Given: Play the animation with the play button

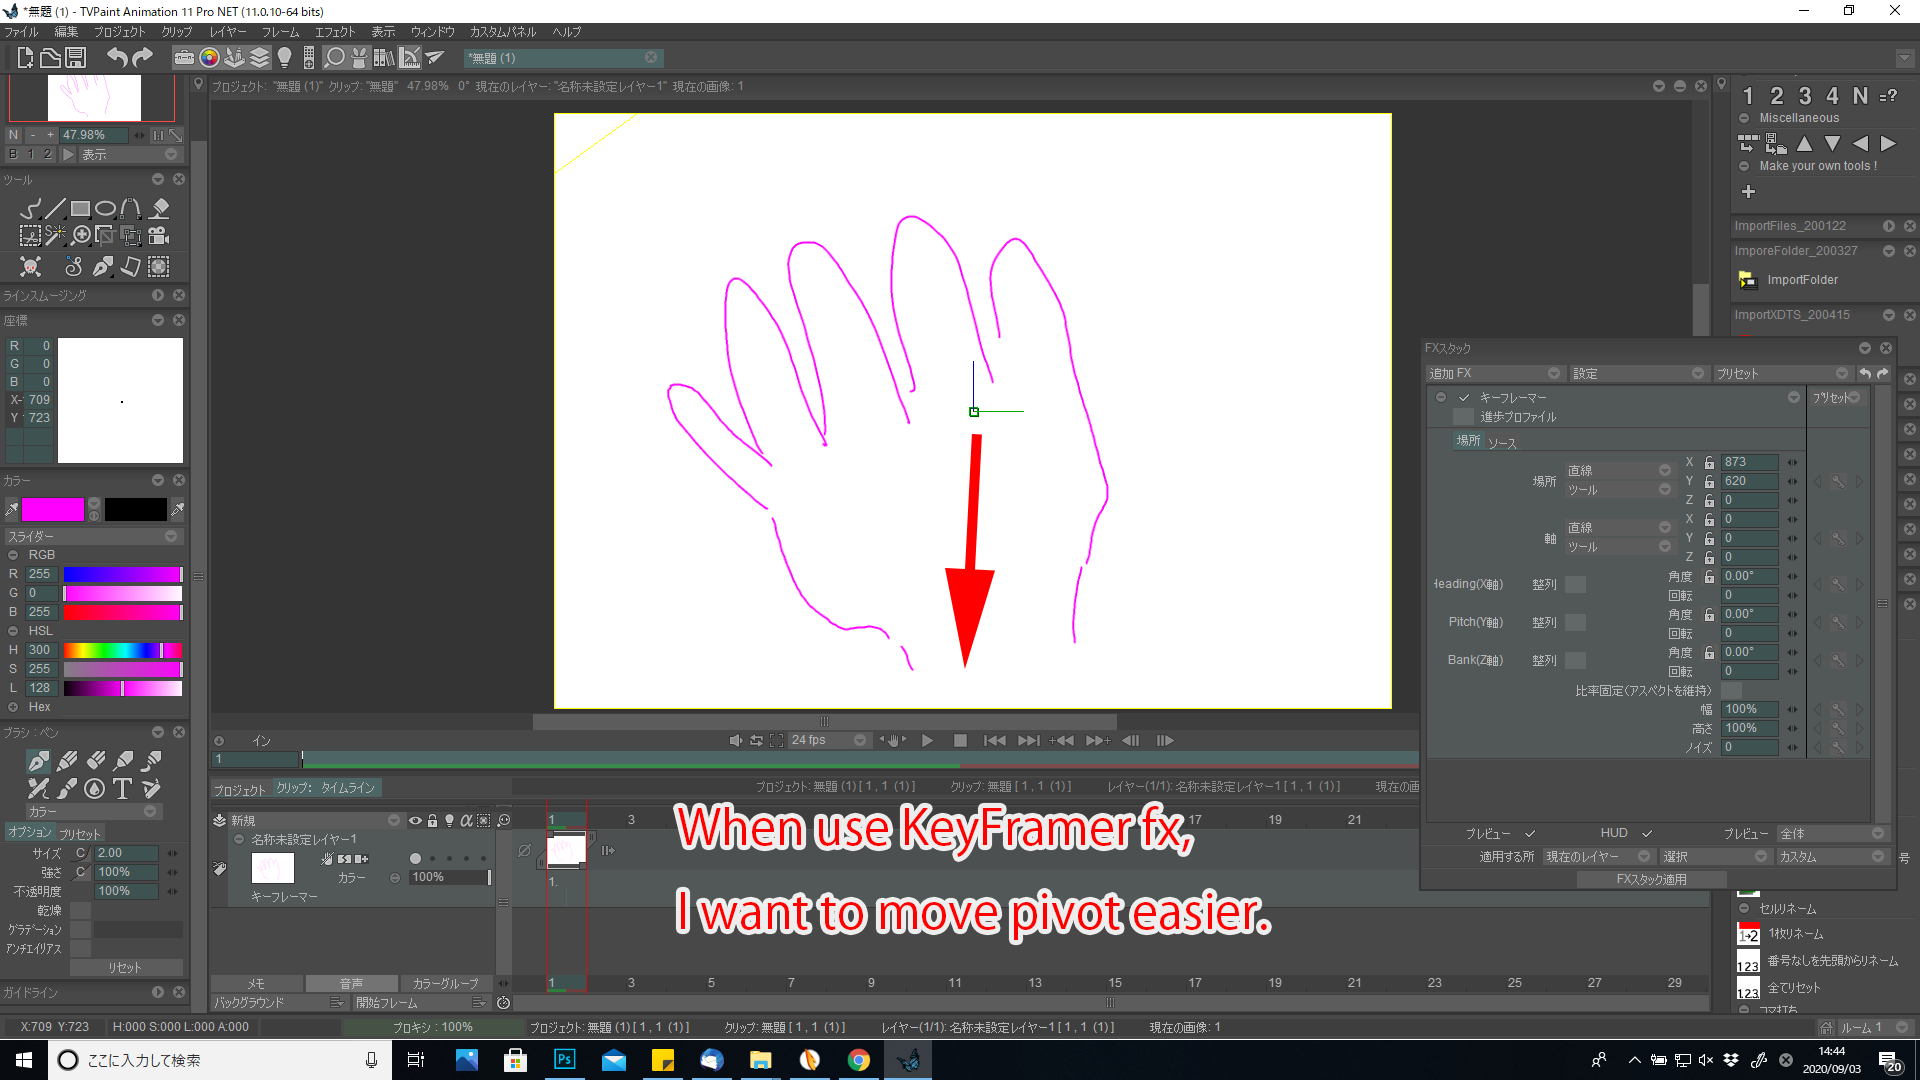Looking at the screenshot, I should point(927,741).
